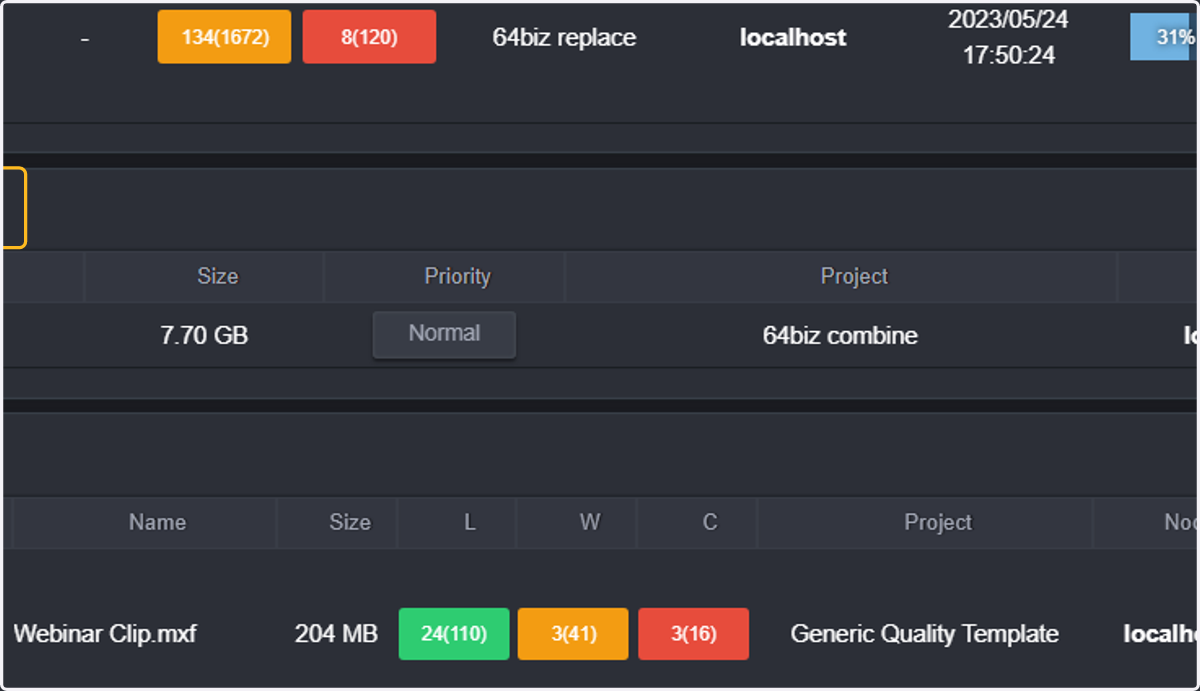Click the orange 134(1672) warnings badge
Screen dimensions: 1200x691
point(224,37)
